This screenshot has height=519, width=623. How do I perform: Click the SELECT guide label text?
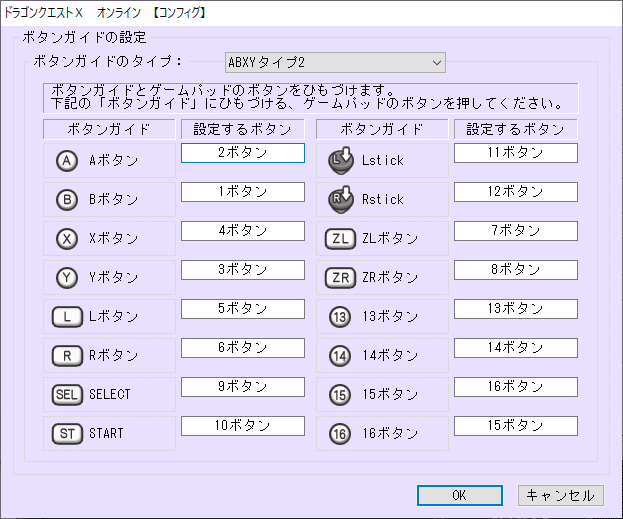110,394
